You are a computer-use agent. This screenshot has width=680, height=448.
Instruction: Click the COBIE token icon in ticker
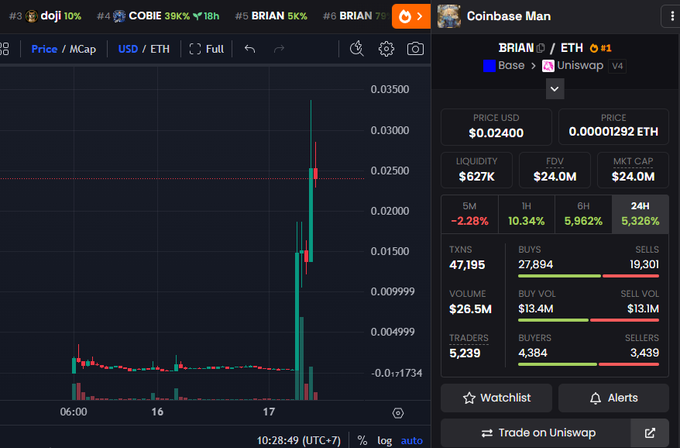(x=119, y=16)
